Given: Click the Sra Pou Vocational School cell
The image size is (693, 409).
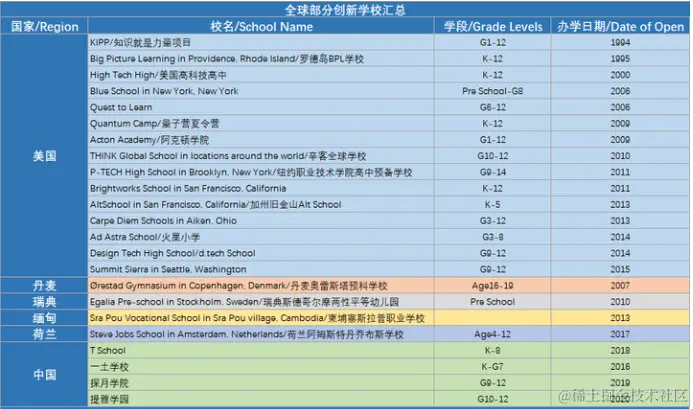Looking at the screenshot, I should click(261, 318).
